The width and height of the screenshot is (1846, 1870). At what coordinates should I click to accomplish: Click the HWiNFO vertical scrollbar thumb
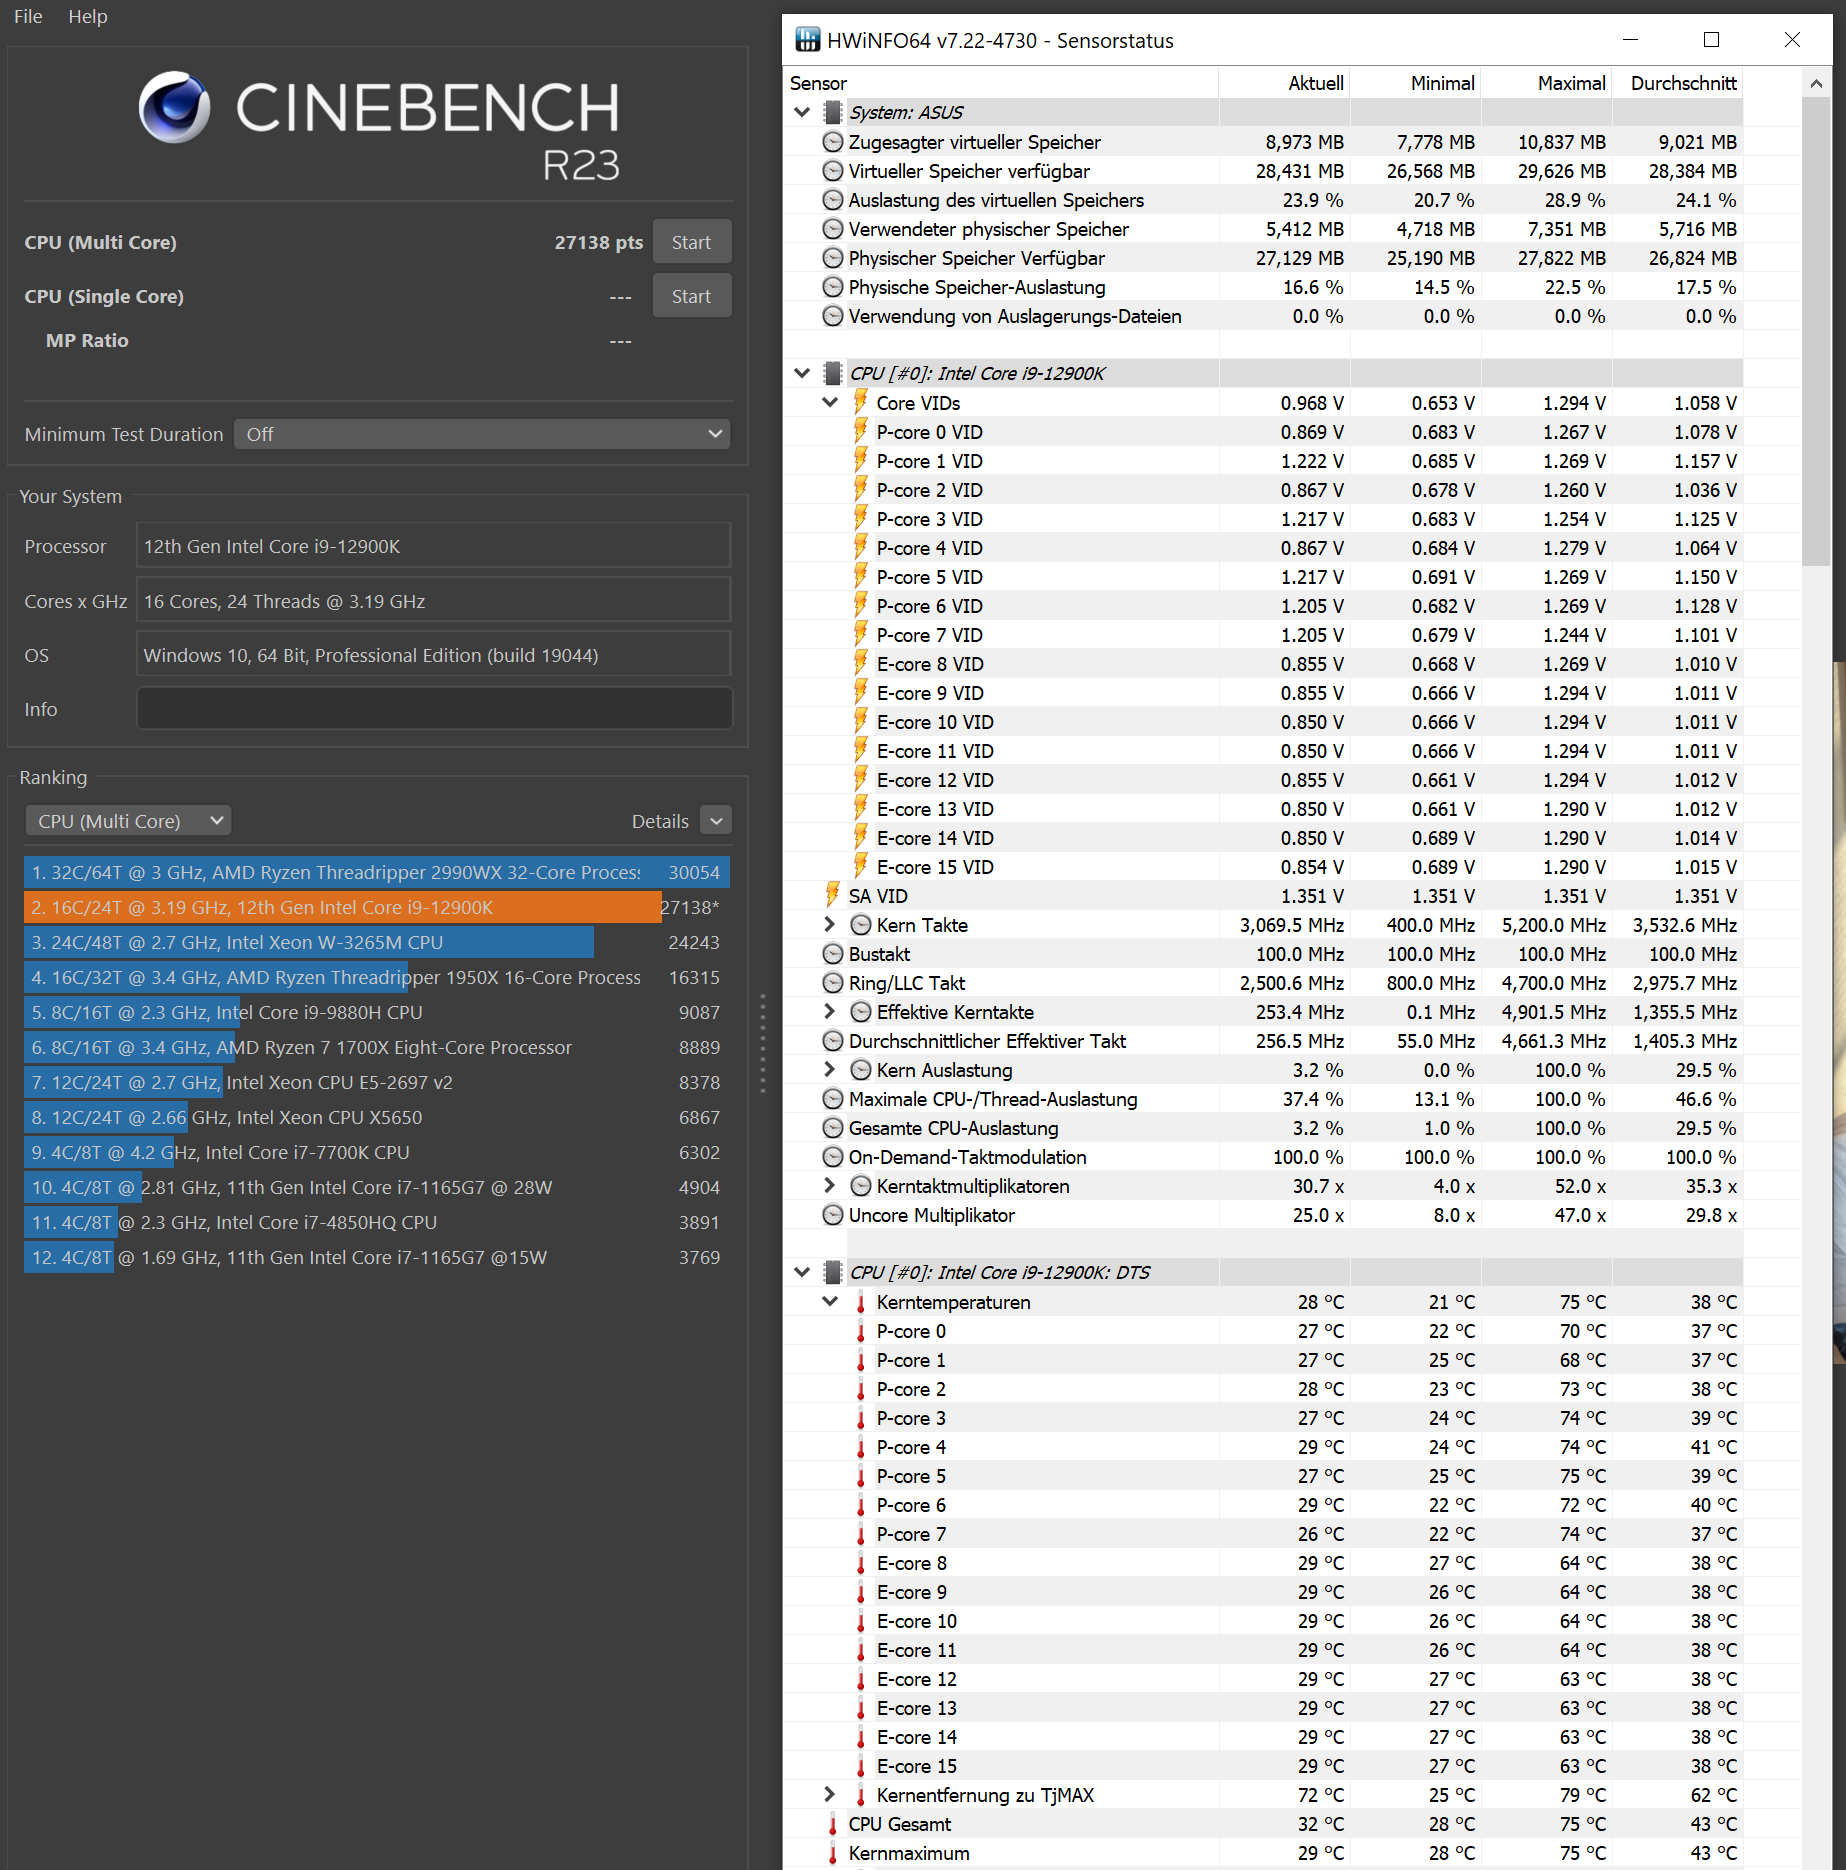pos(1816,332)
